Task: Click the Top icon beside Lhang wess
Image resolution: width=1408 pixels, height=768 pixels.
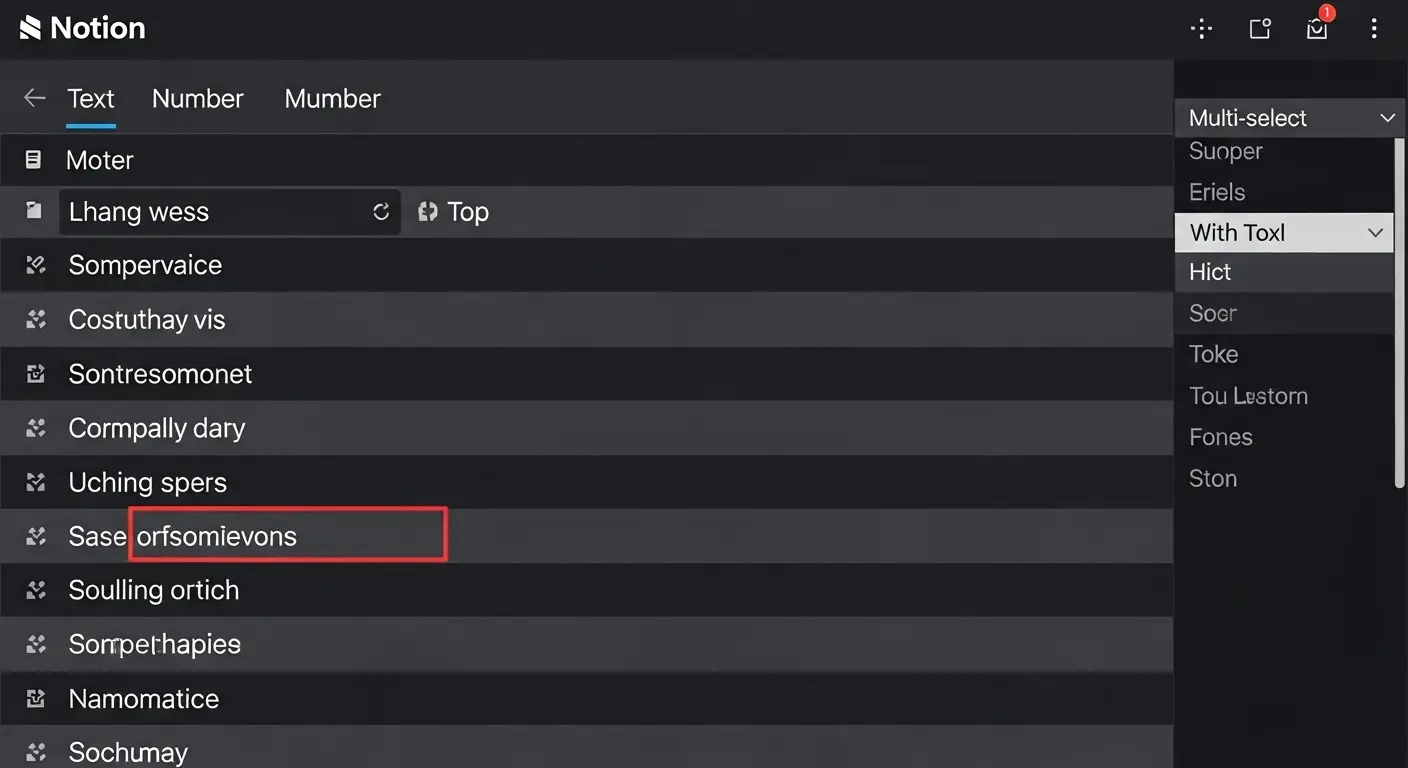Action: [428, 212]
